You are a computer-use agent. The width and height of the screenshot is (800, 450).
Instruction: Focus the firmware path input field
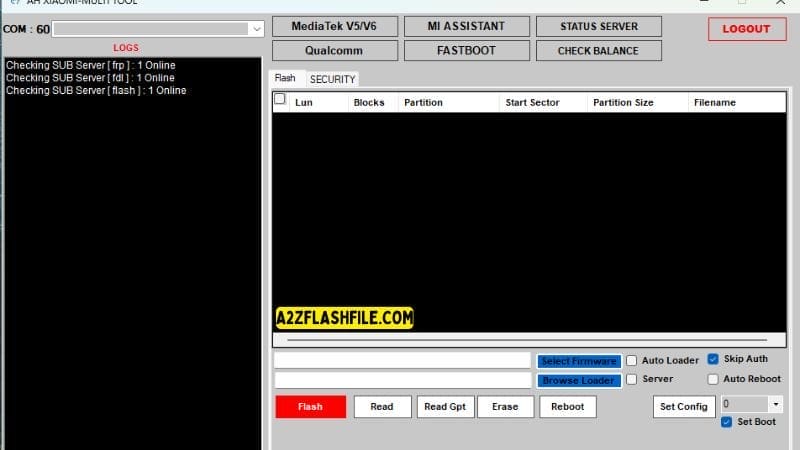click(403, 360)
